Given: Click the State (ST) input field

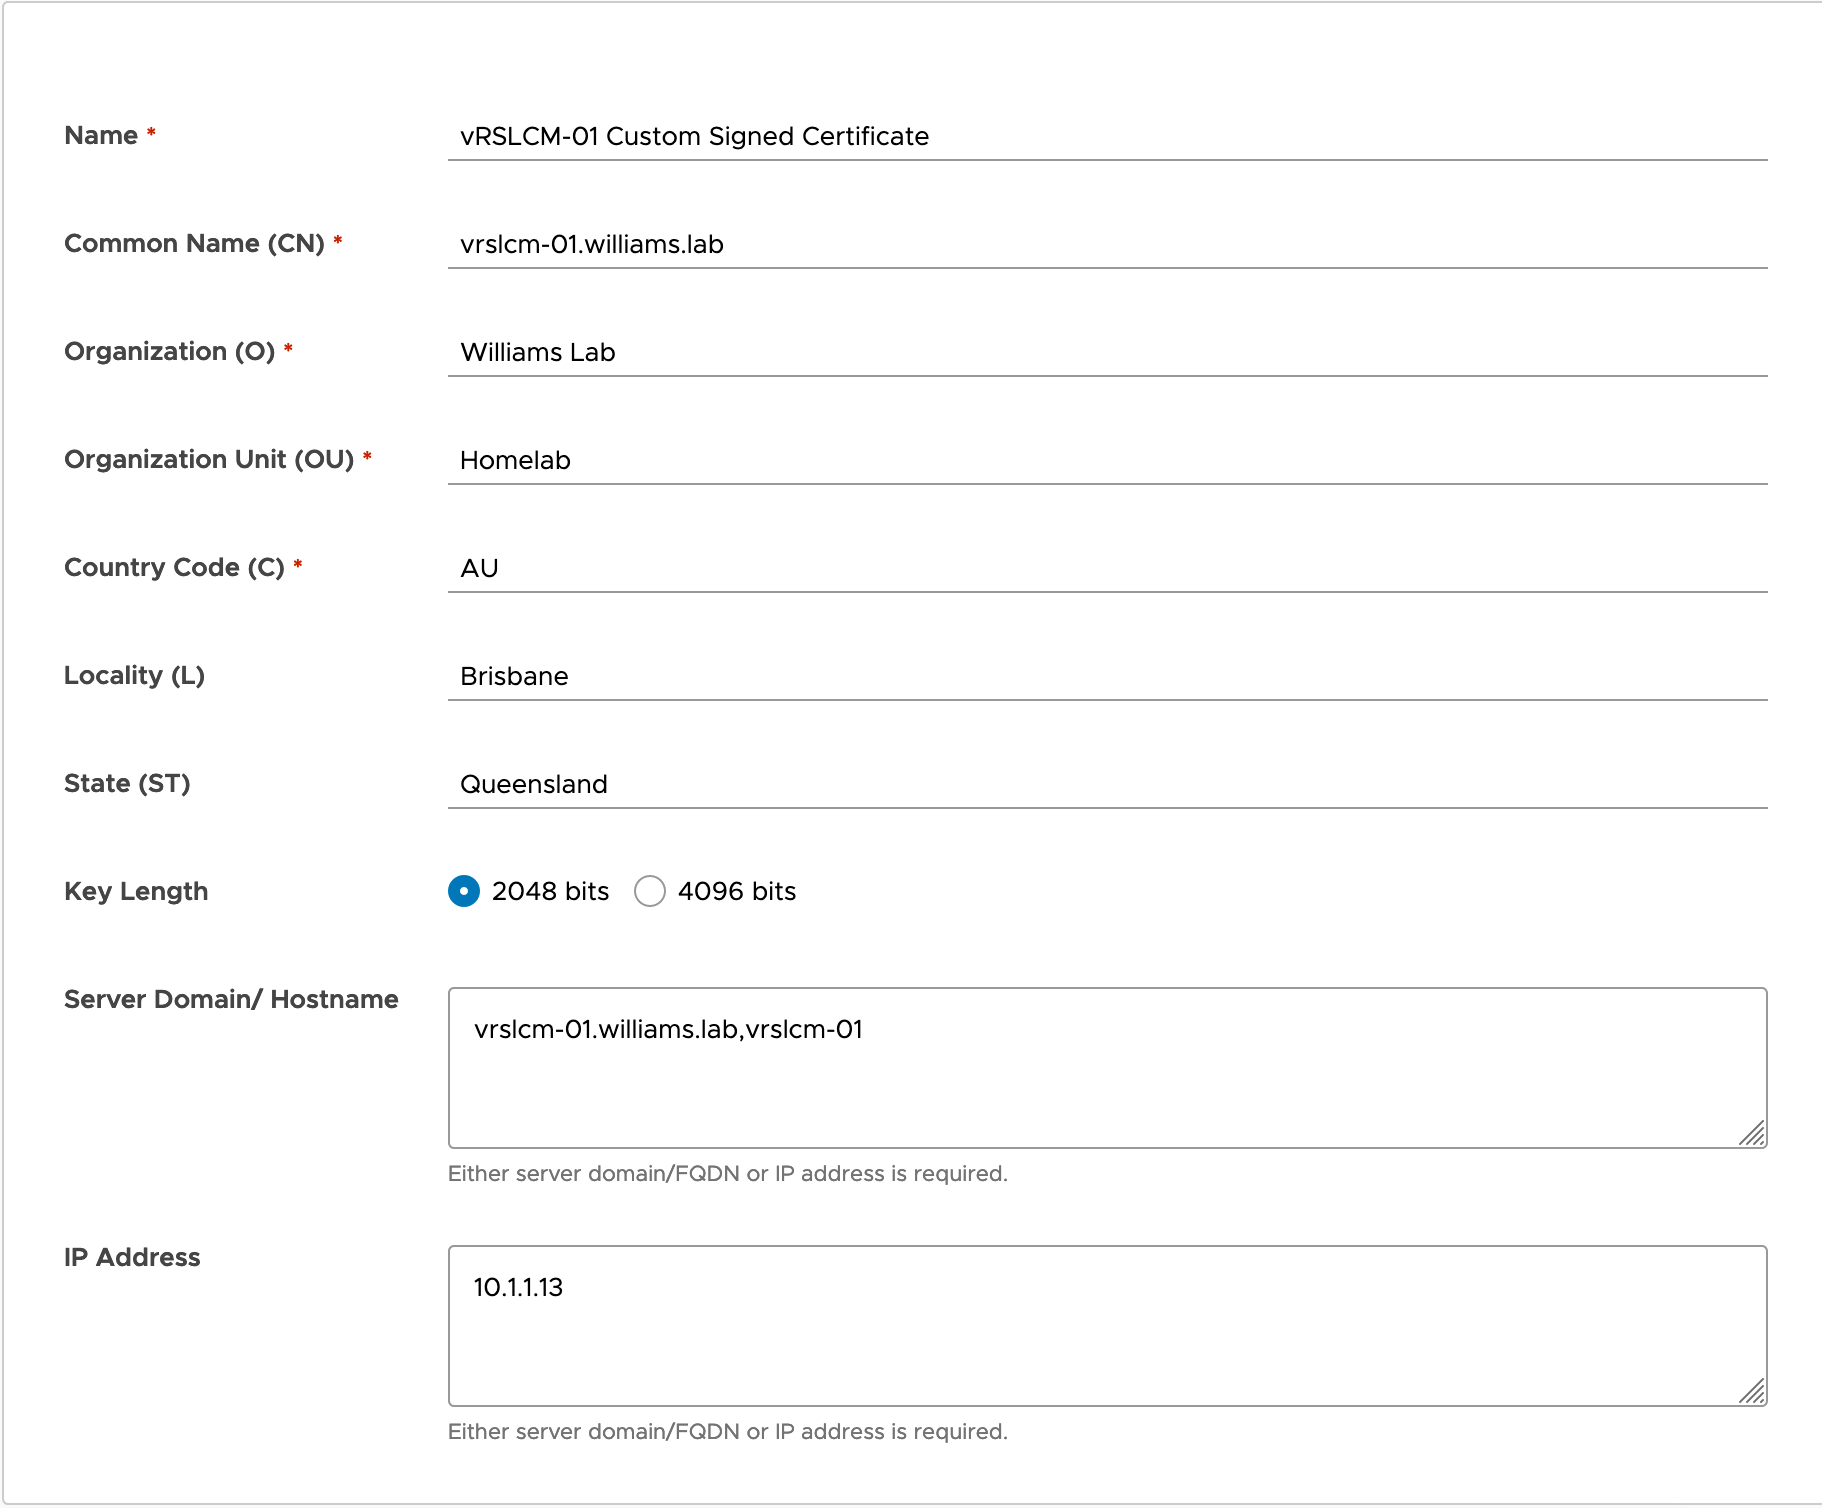Looking at the screenshot, I should (x=1107, y=784).
